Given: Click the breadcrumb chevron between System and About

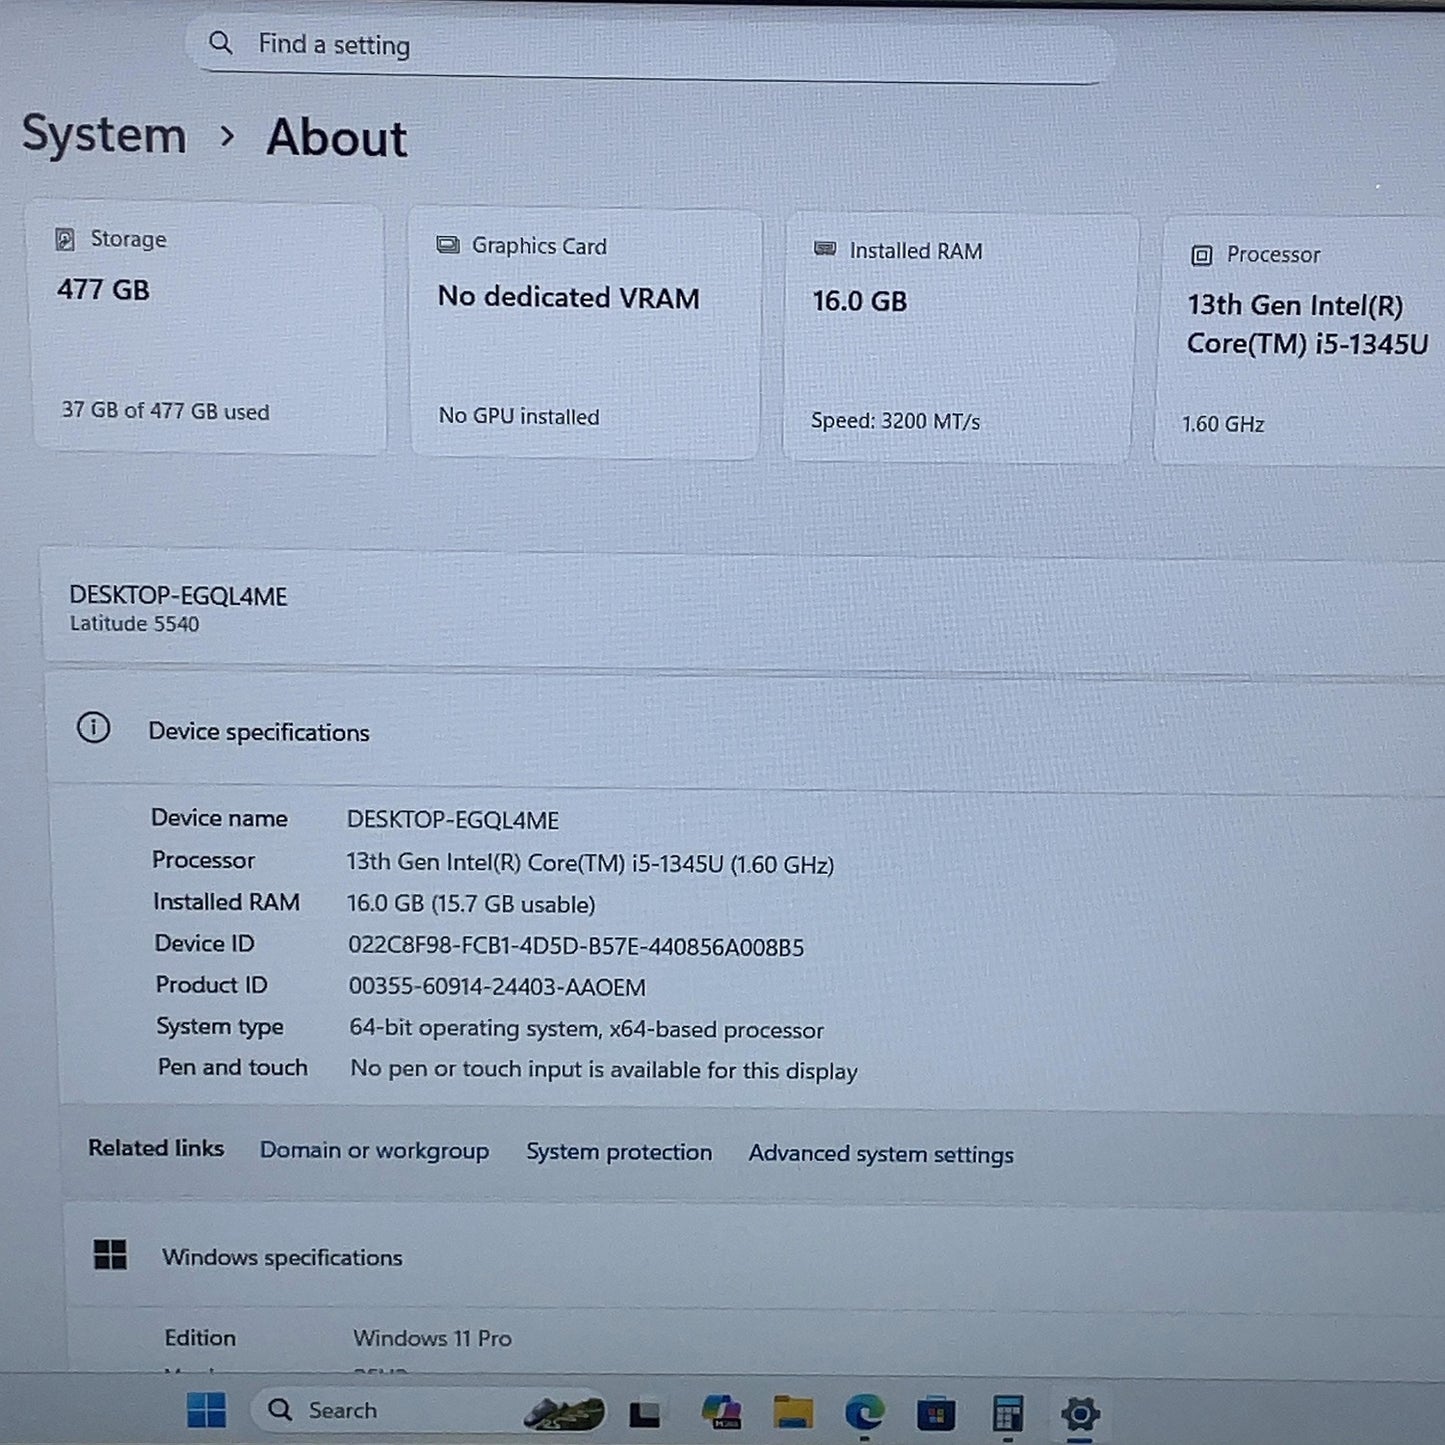Looking at the screenshot, I should pos(227,136).
